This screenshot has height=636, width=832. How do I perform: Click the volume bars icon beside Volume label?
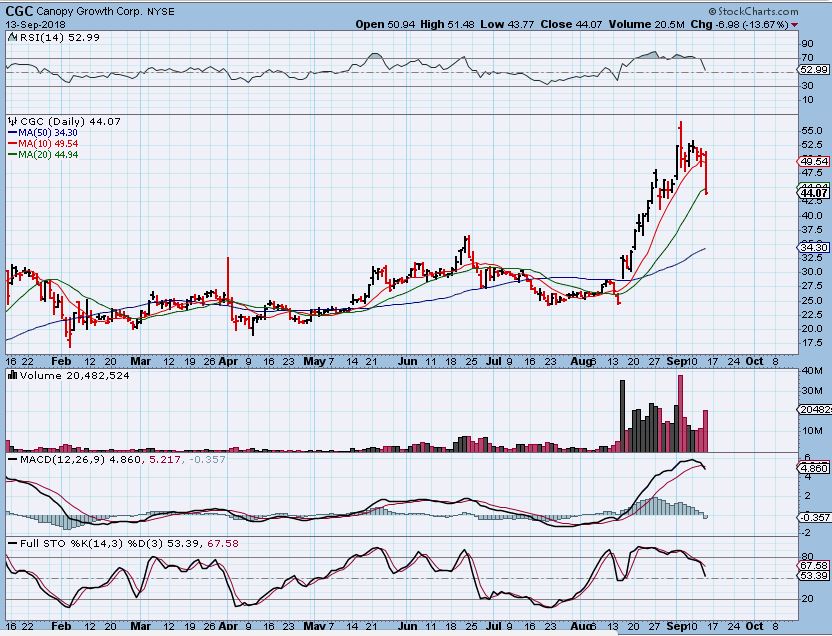13,375
